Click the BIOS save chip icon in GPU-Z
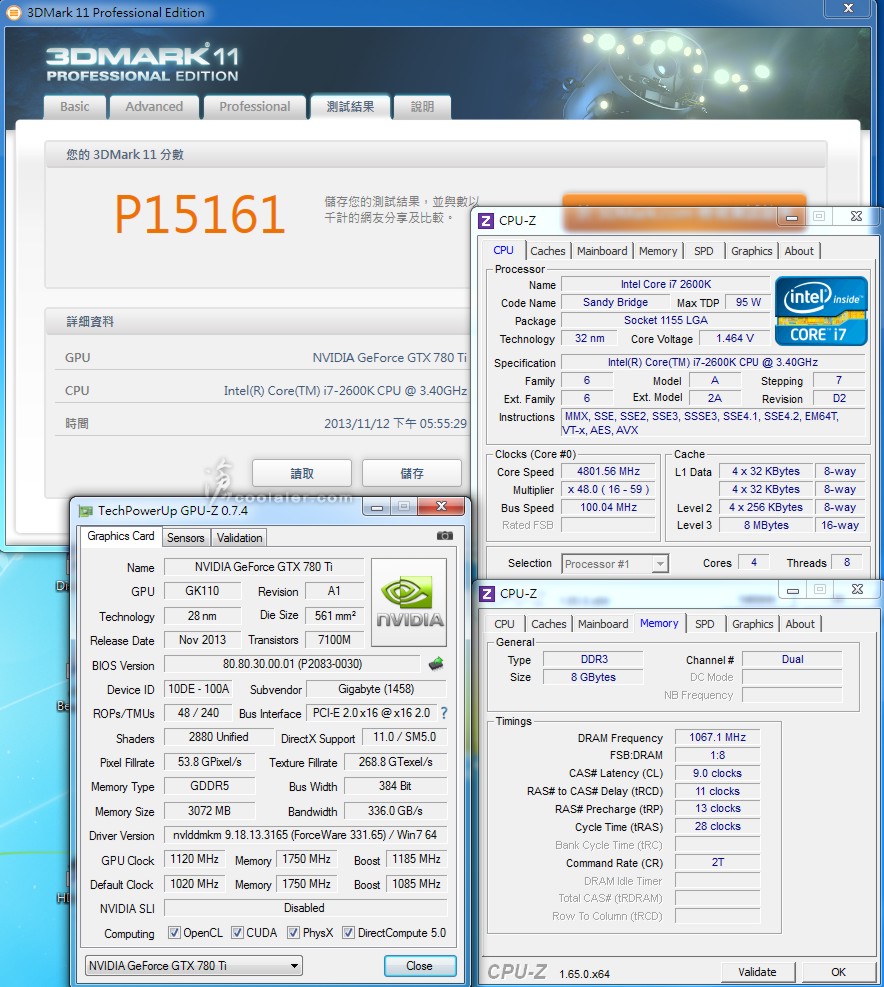 tap(436, 663)
